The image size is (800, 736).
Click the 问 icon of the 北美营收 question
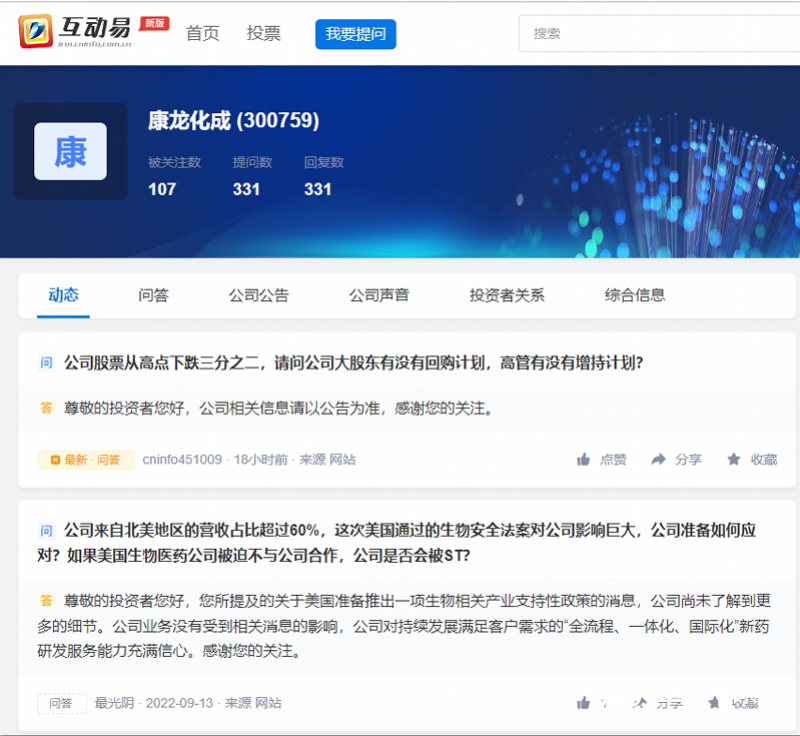click(x=46, y=531)
